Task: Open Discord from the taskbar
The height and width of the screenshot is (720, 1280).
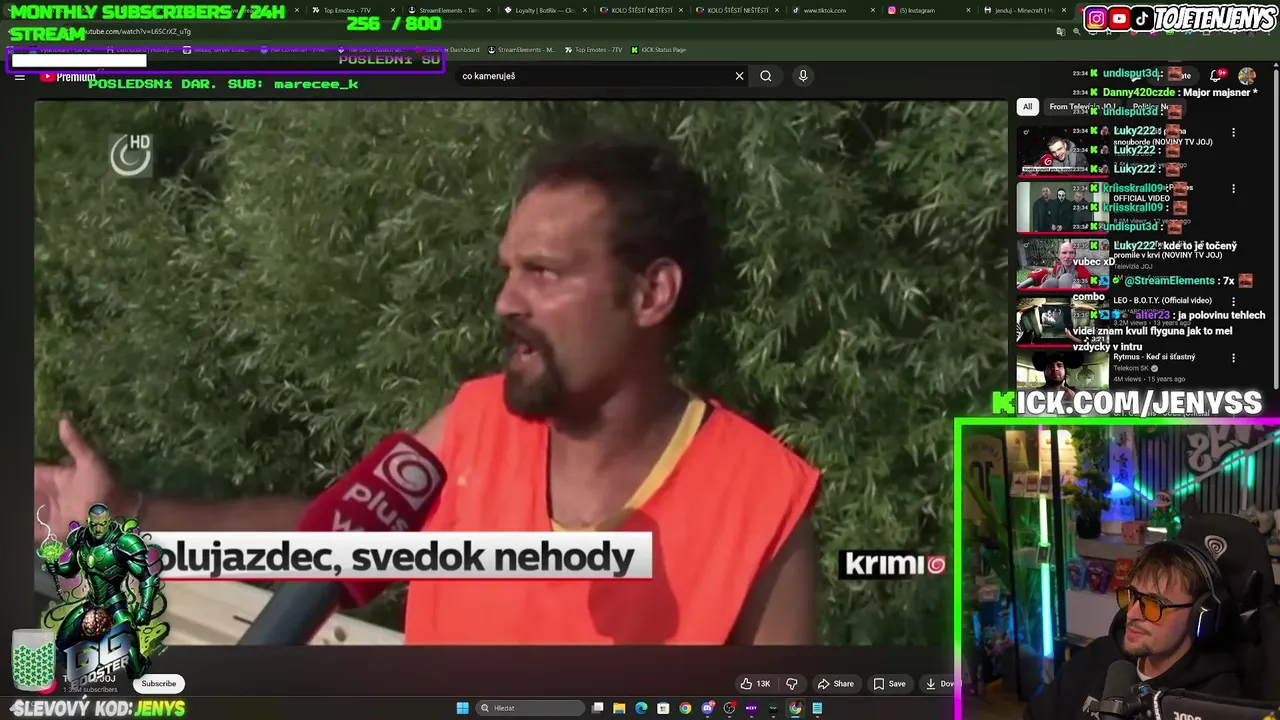Action: tap(707, 708)
